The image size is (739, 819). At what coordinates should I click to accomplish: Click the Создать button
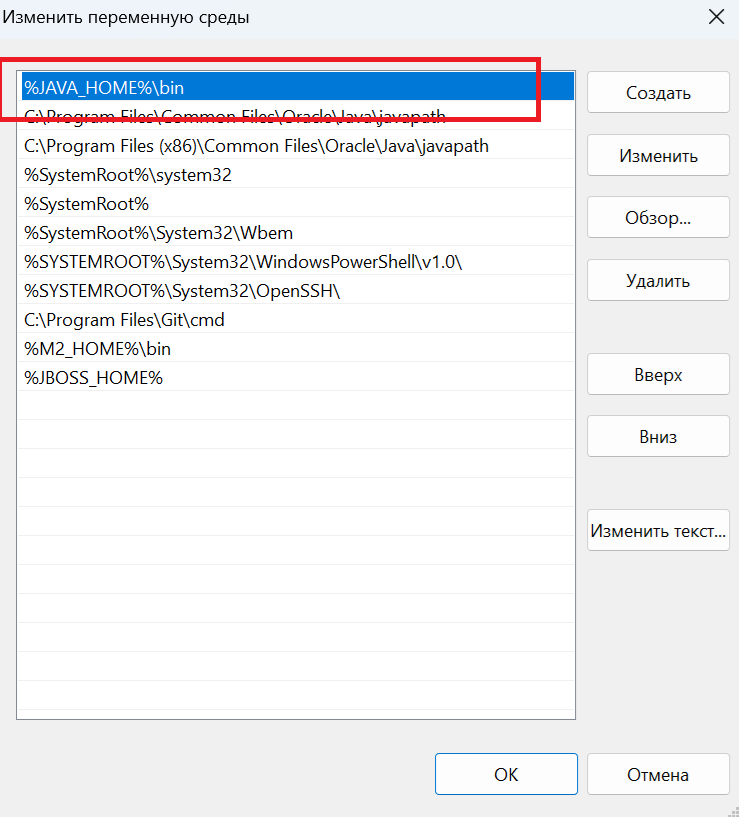pos(658,93)
